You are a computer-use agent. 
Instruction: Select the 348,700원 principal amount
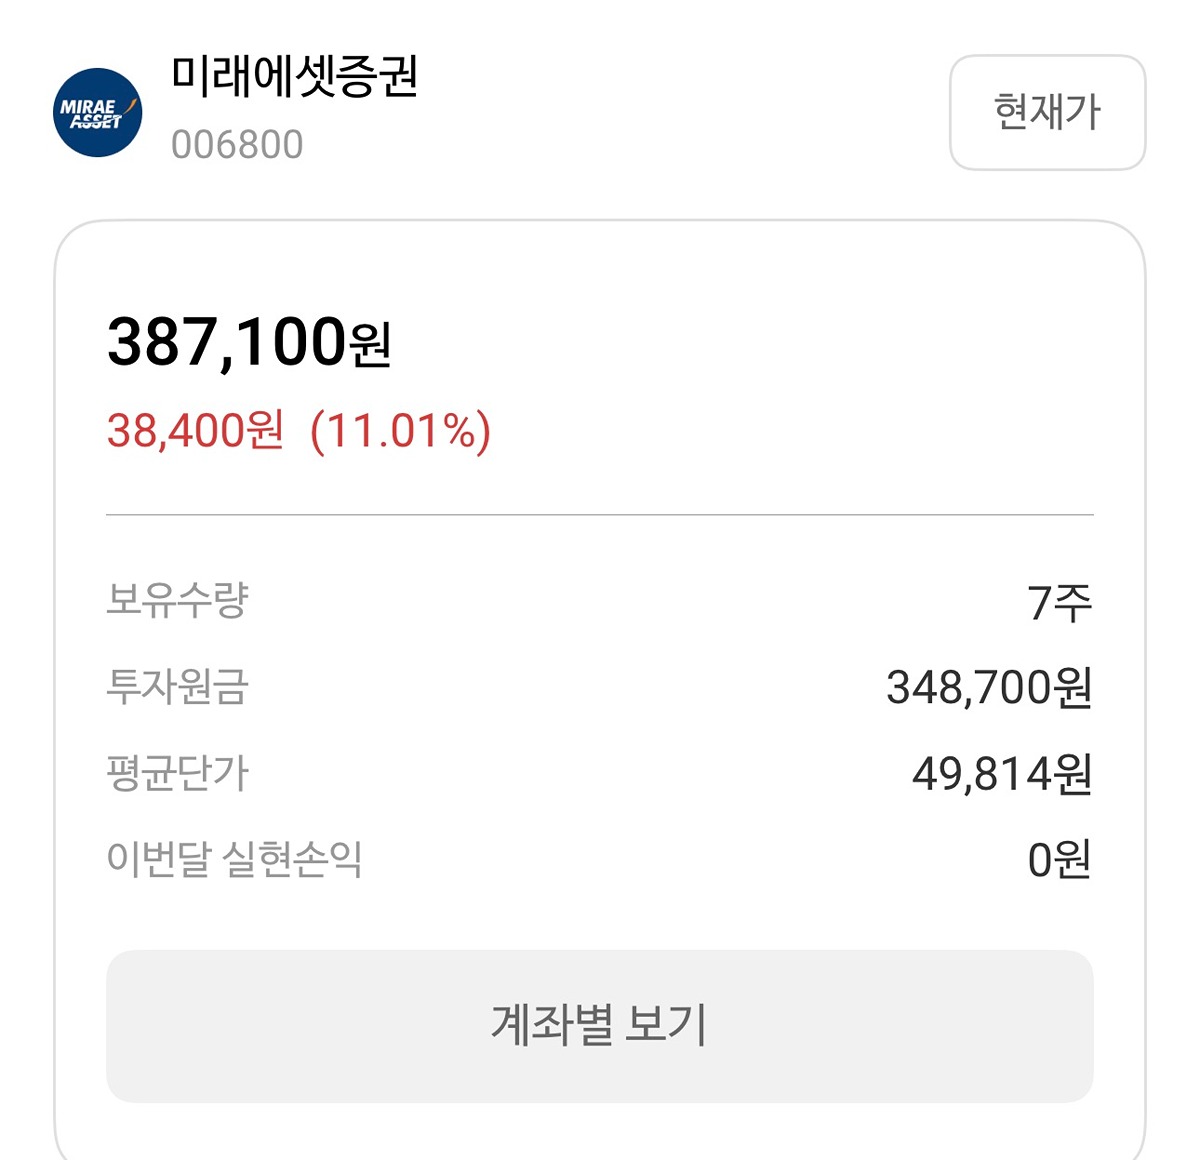point(989,688)
